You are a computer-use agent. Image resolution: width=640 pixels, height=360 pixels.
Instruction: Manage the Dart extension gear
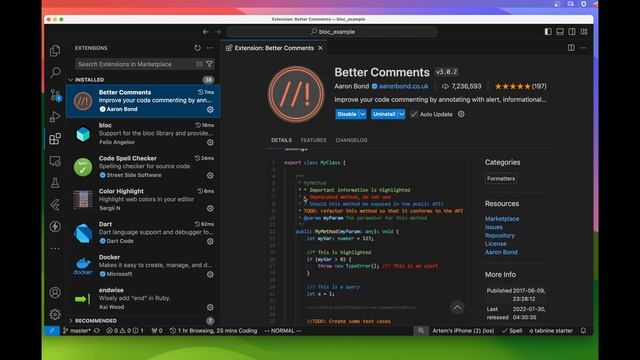(210, 241)
